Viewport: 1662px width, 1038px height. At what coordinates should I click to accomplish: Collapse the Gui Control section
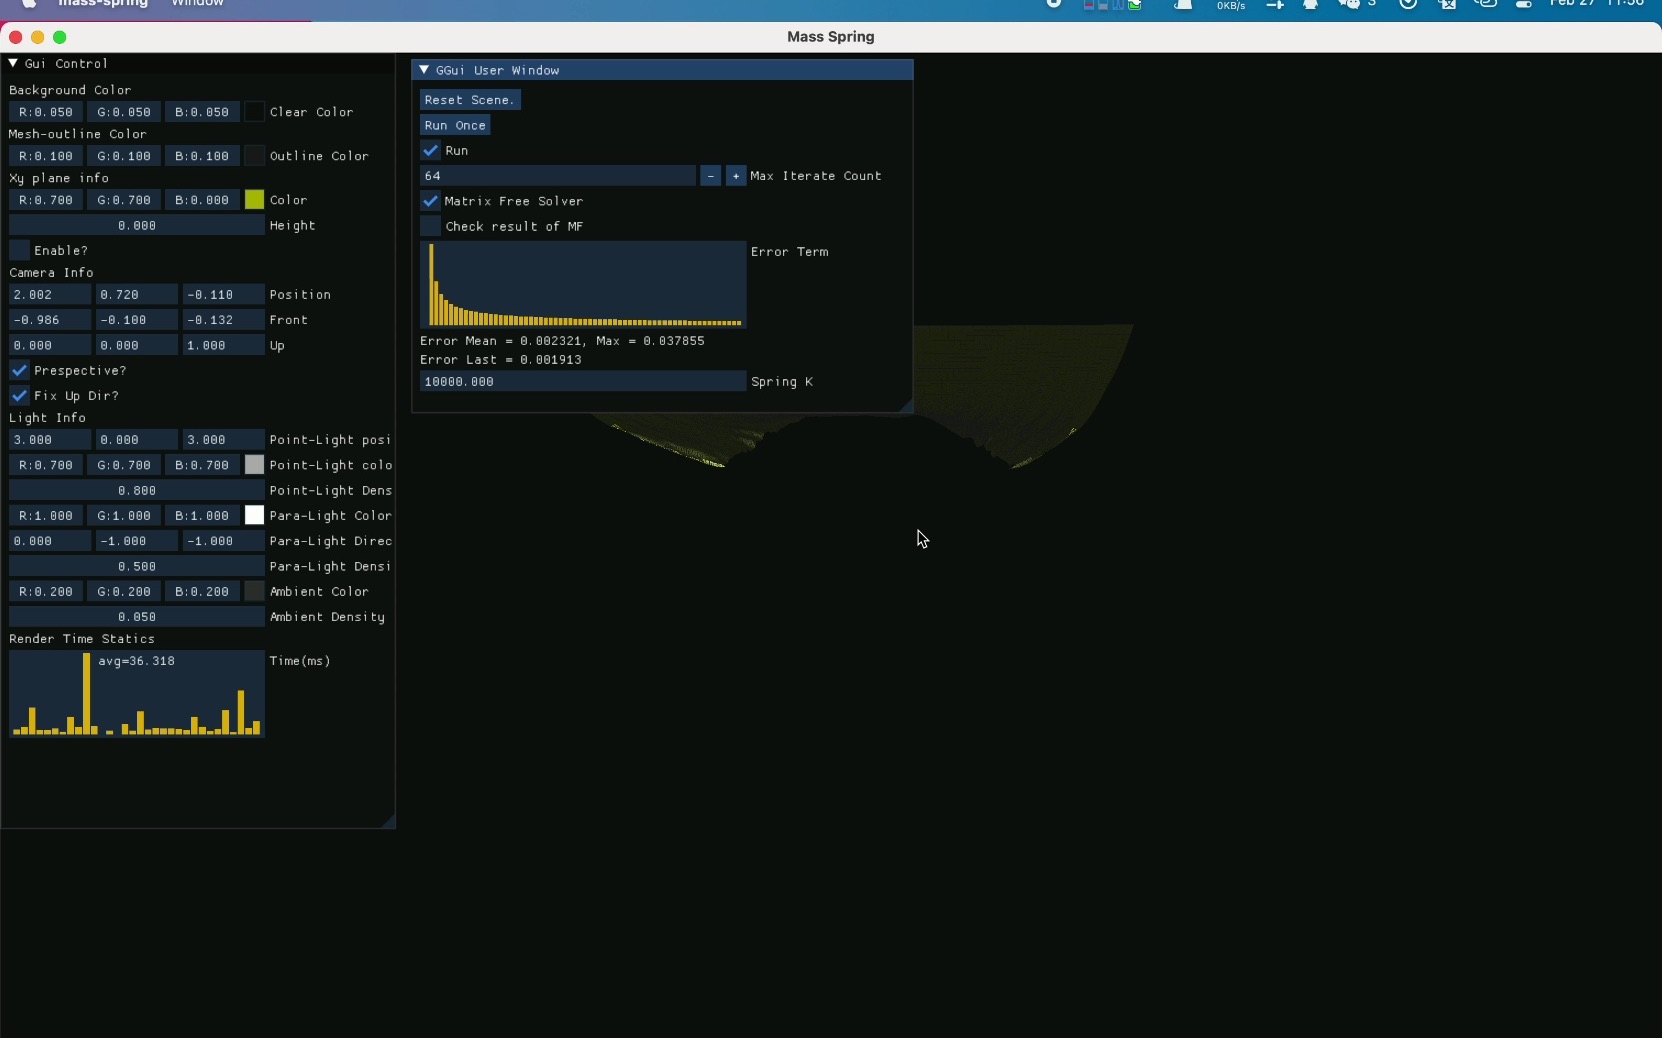point(14,63)
